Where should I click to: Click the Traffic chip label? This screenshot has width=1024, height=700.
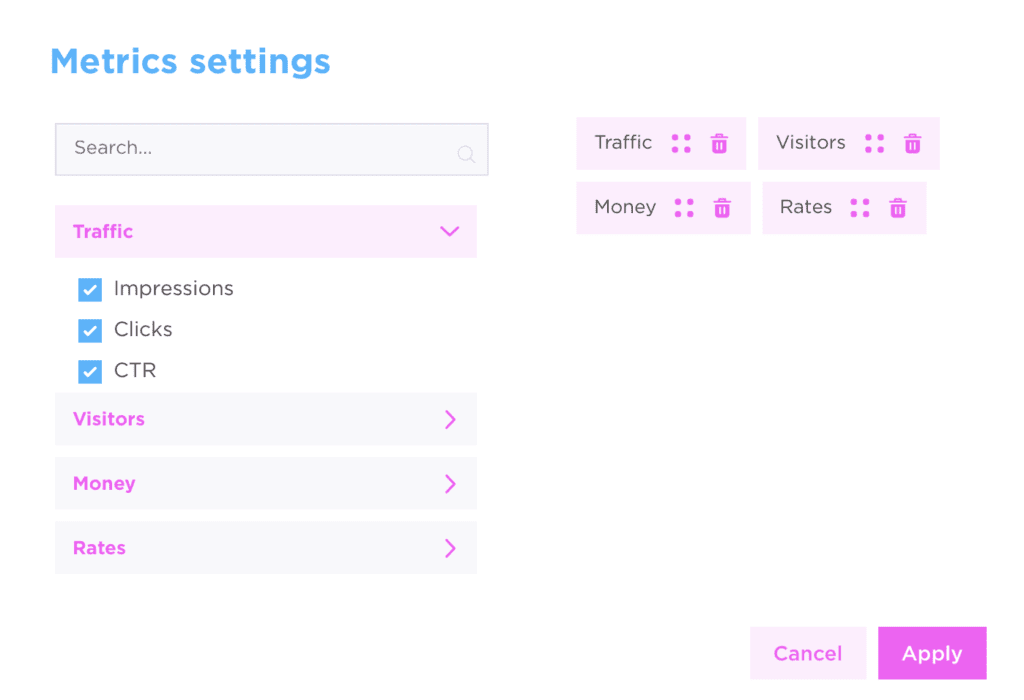623,142
